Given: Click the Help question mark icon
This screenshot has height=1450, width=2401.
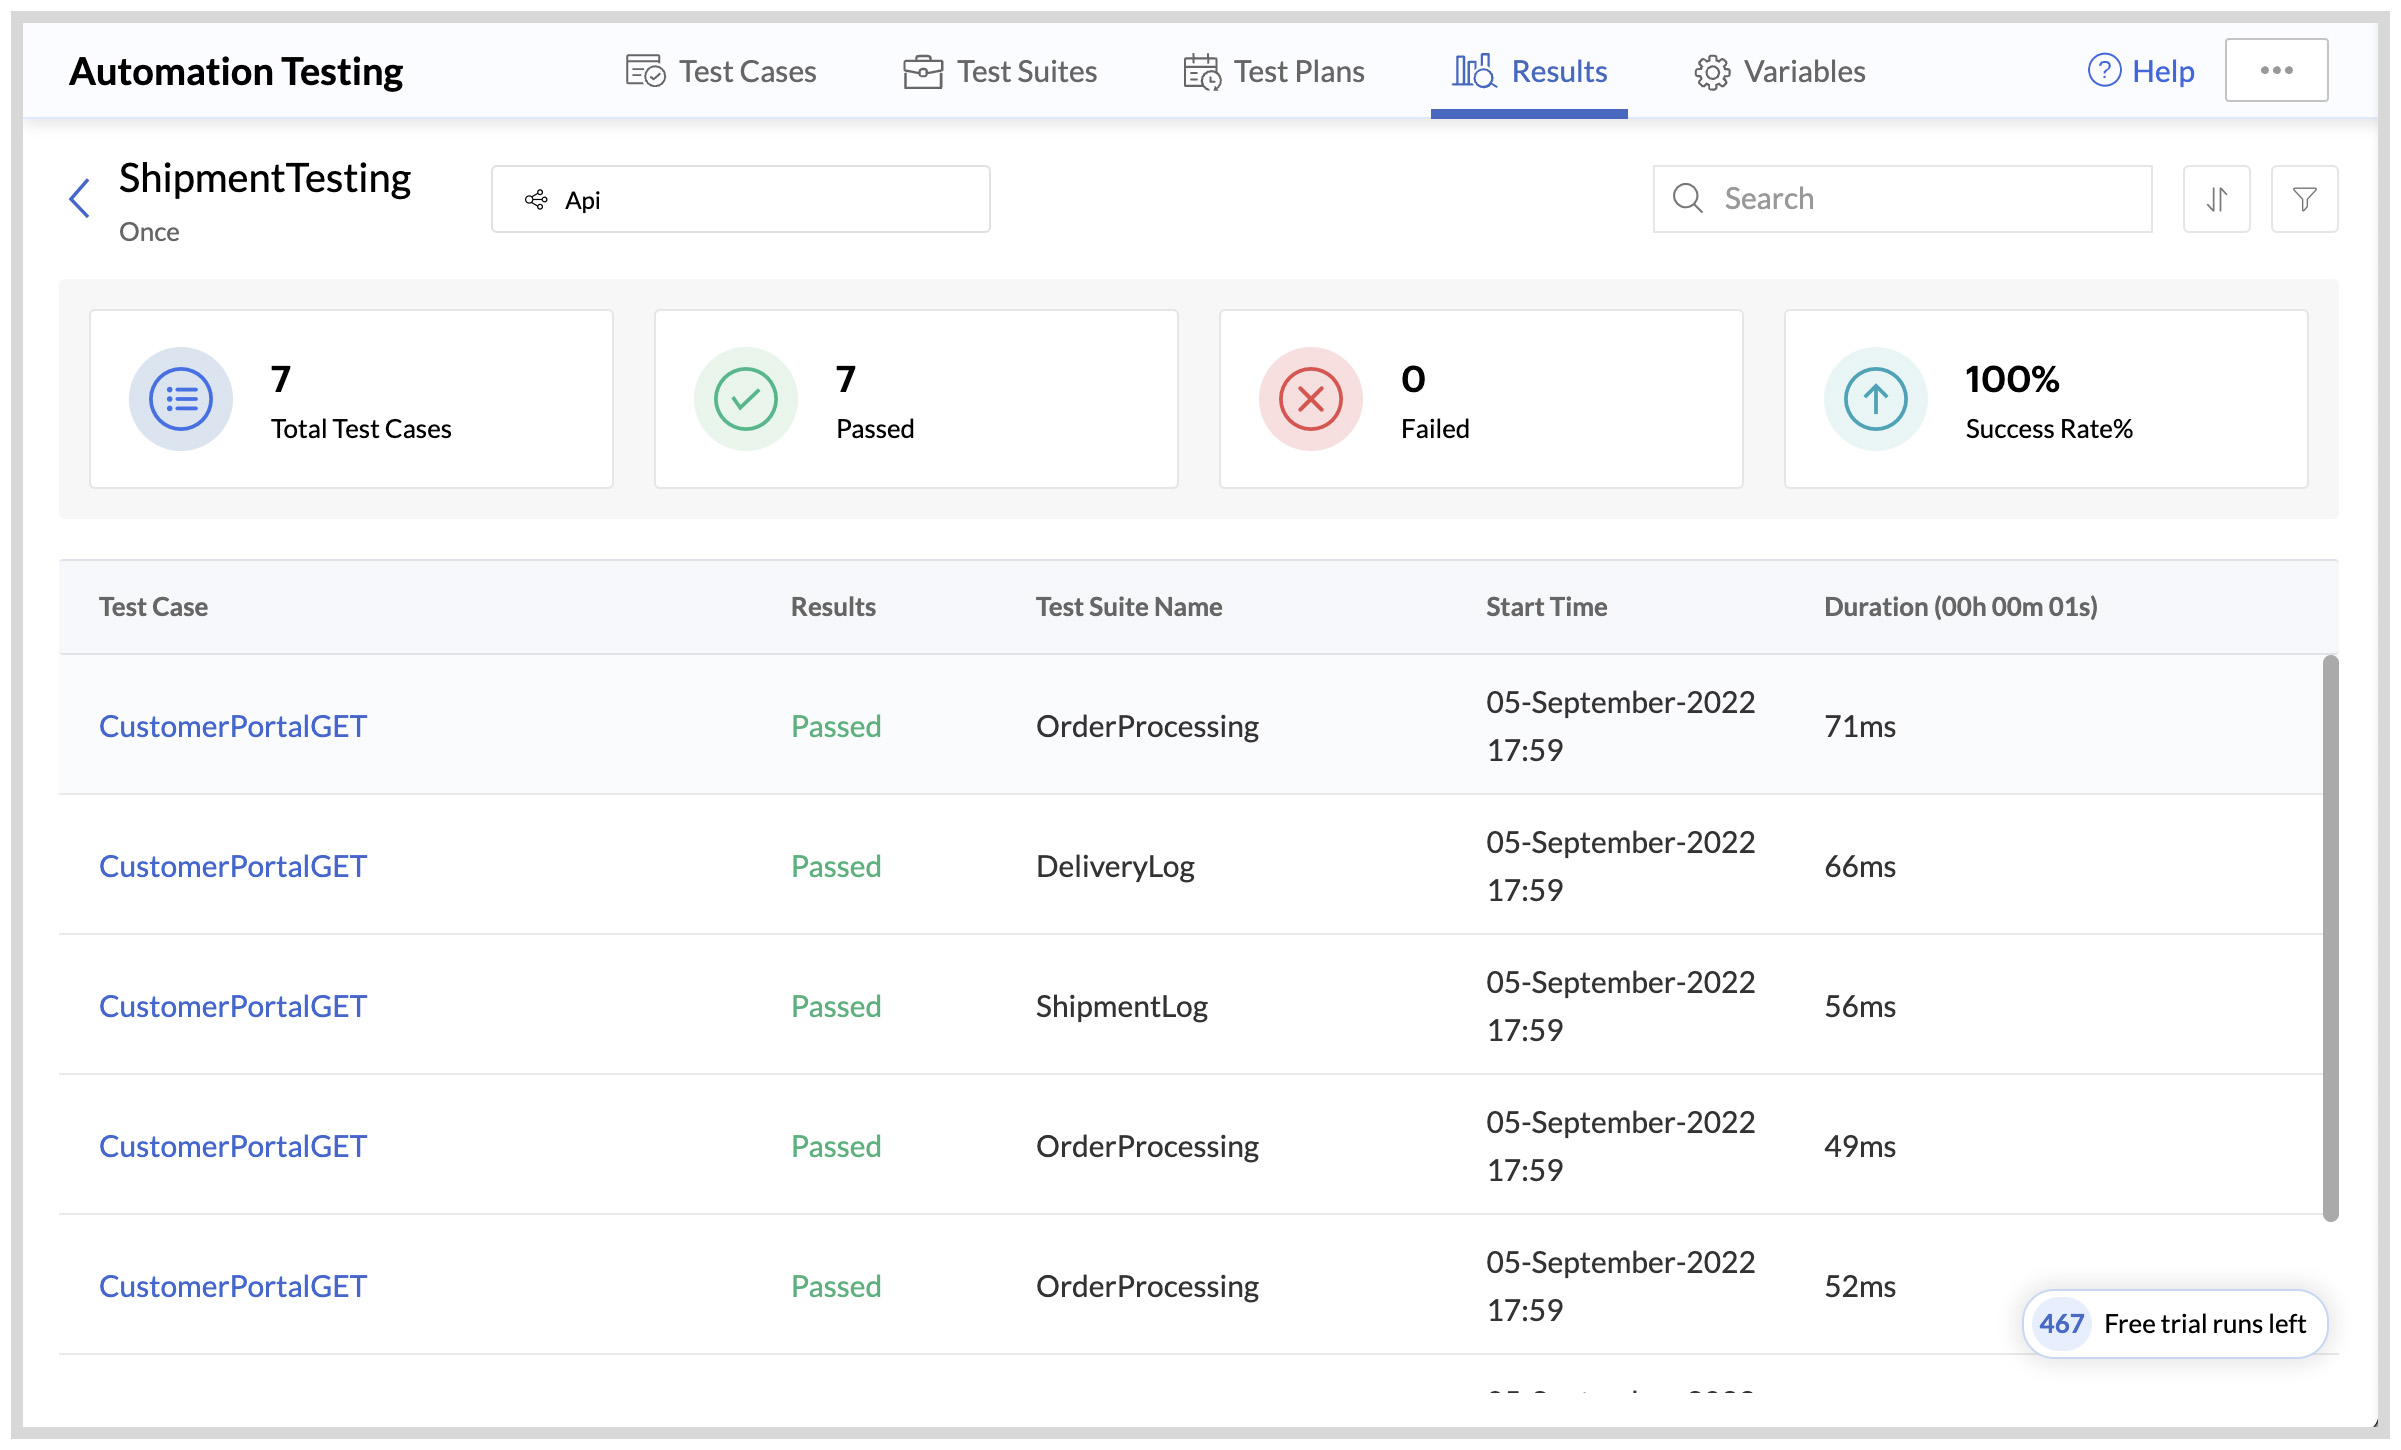Looking at the screenshot, I should tap(2103, 70).
